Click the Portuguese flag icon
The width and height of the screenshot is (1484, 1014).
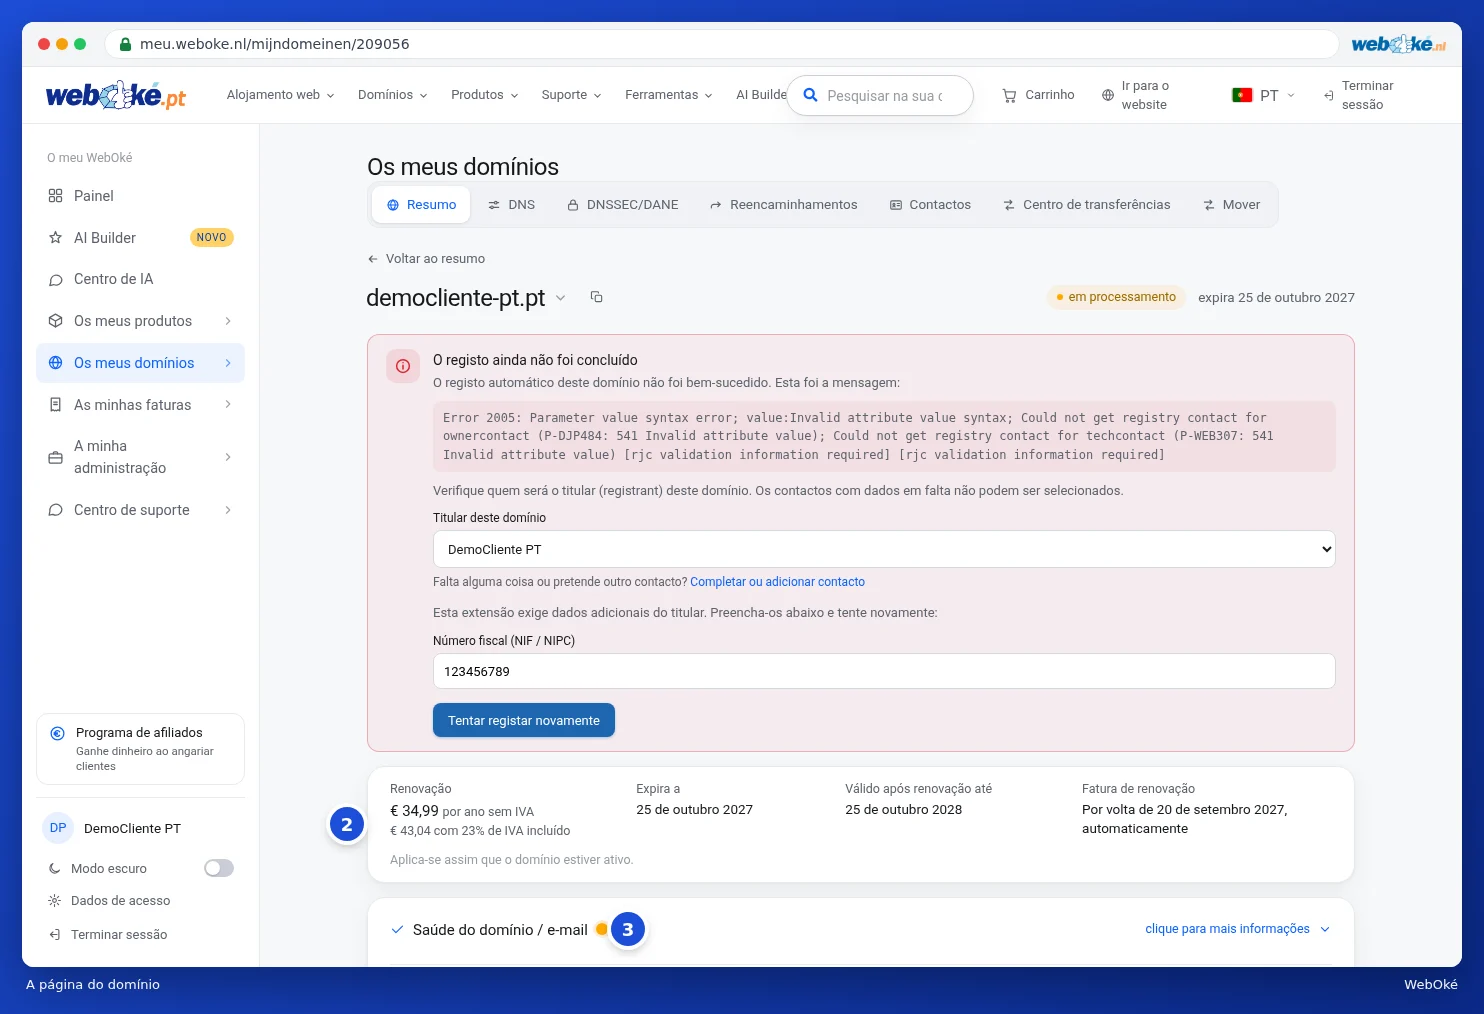[x=1242, y=95]
